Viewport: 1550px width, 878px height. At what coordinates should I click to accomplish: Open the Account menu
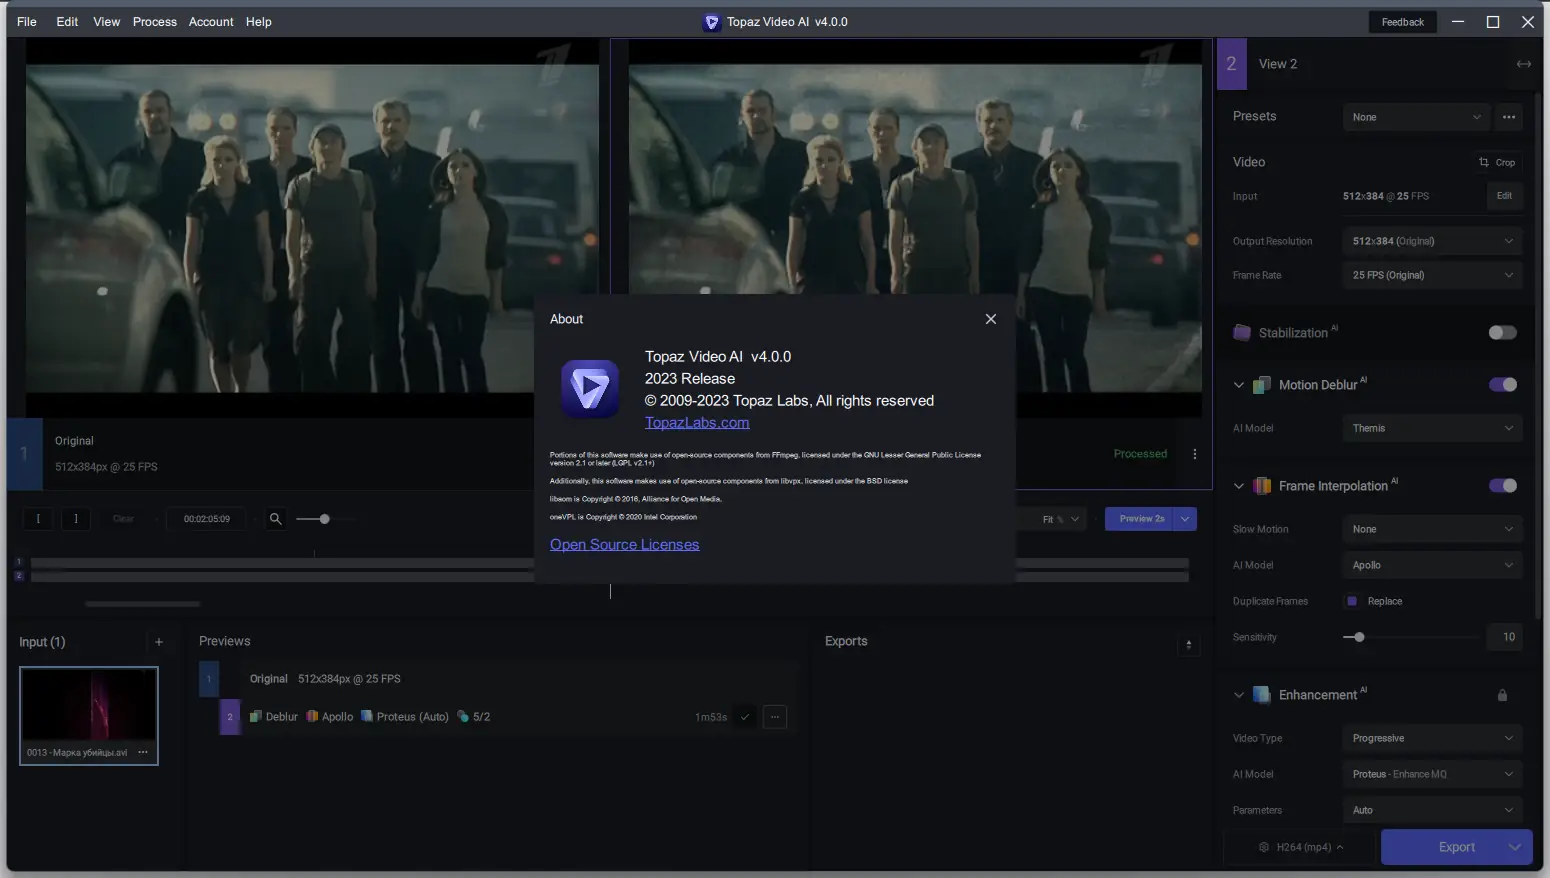211,22
